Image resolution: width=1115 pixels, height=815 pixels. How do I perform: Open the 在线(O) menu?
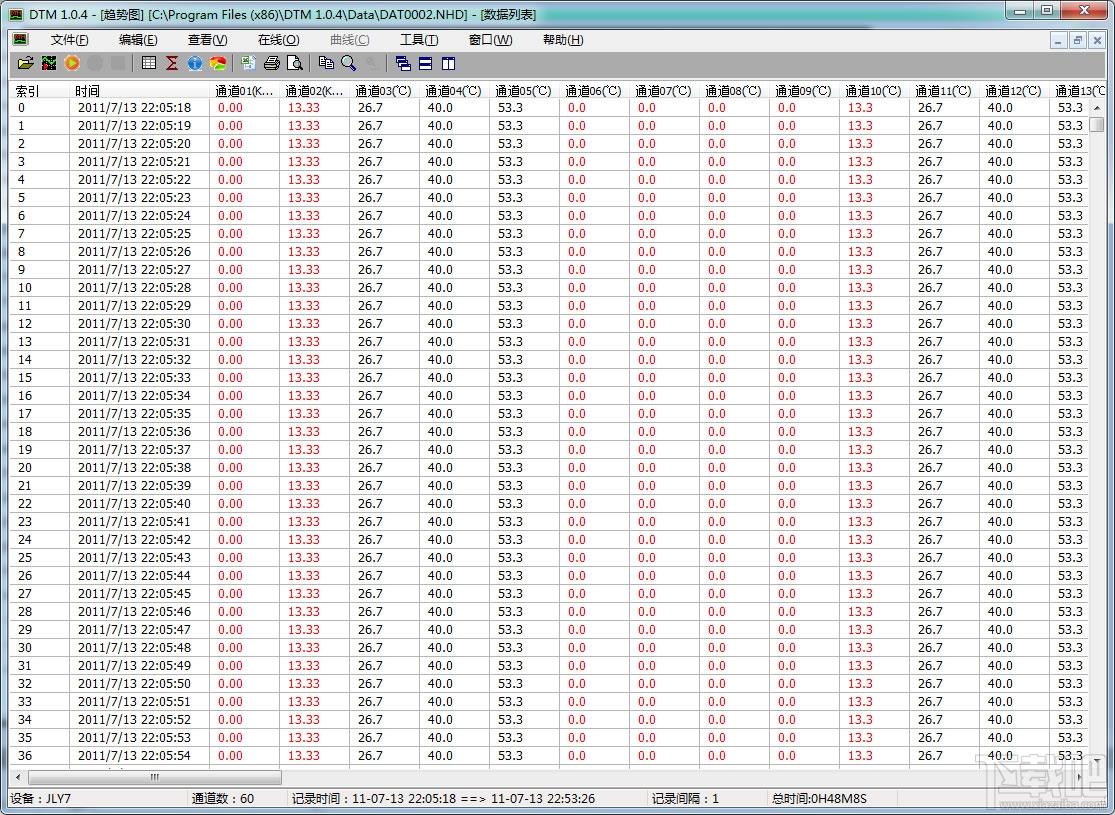(x=279, y=40)
